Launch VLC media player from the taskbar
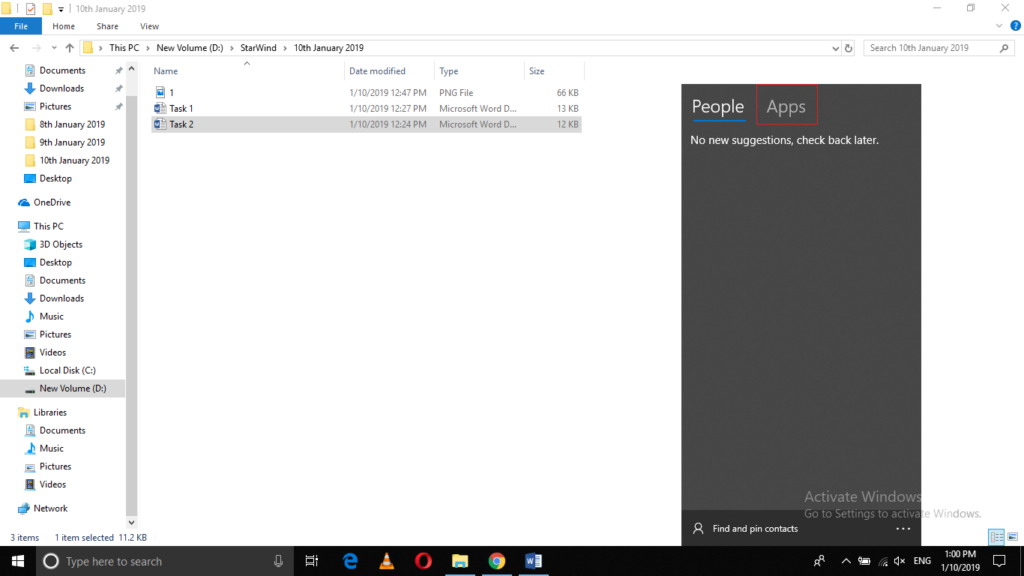The width and height of the screenshot is (1024, 576). coord(386,561)
